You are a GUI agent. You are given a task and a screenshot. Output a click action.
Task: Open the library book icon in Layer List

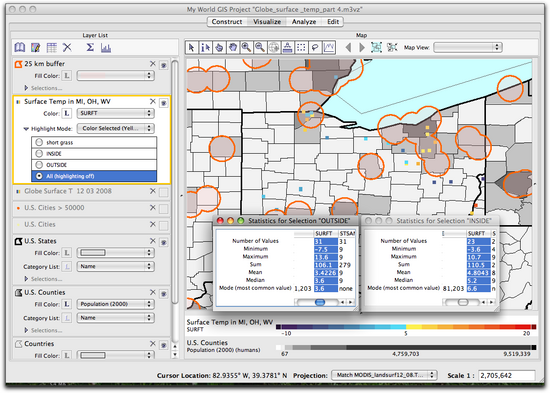coord(20,47)
